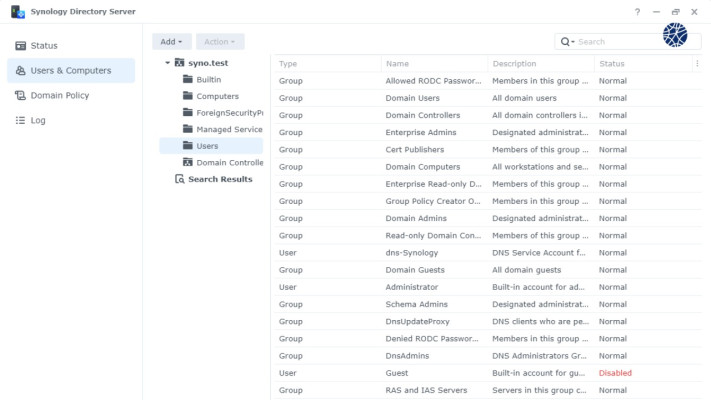Select the Allowed RODC Password row
Screen dimensions: 711x400
click(488, 81)
